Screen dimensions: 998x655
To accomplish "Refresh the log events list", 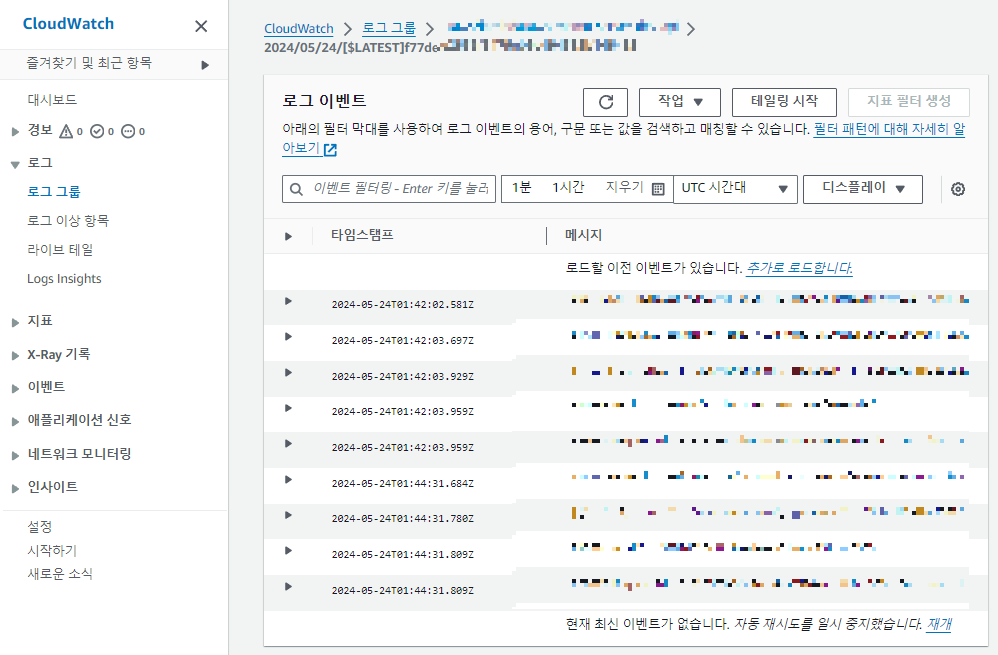I will 605,102.
